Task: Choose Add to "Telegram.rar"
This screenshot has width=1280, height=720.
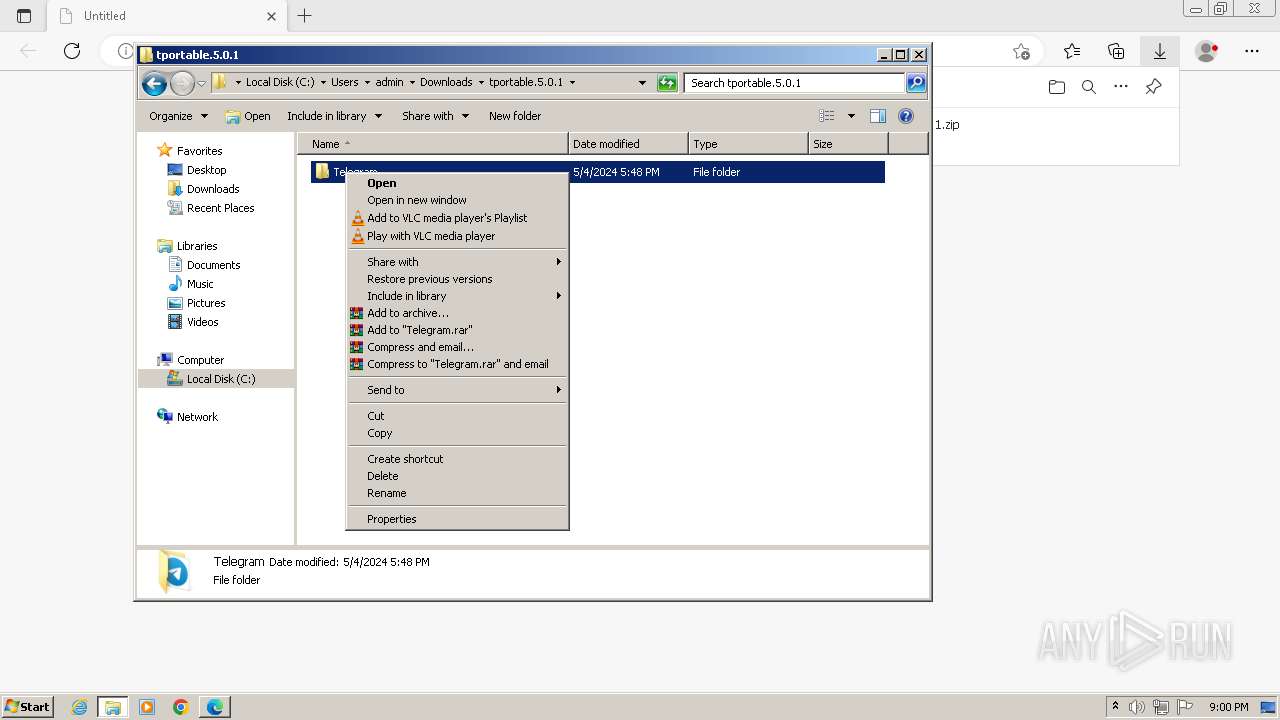Action: (457, 330)
